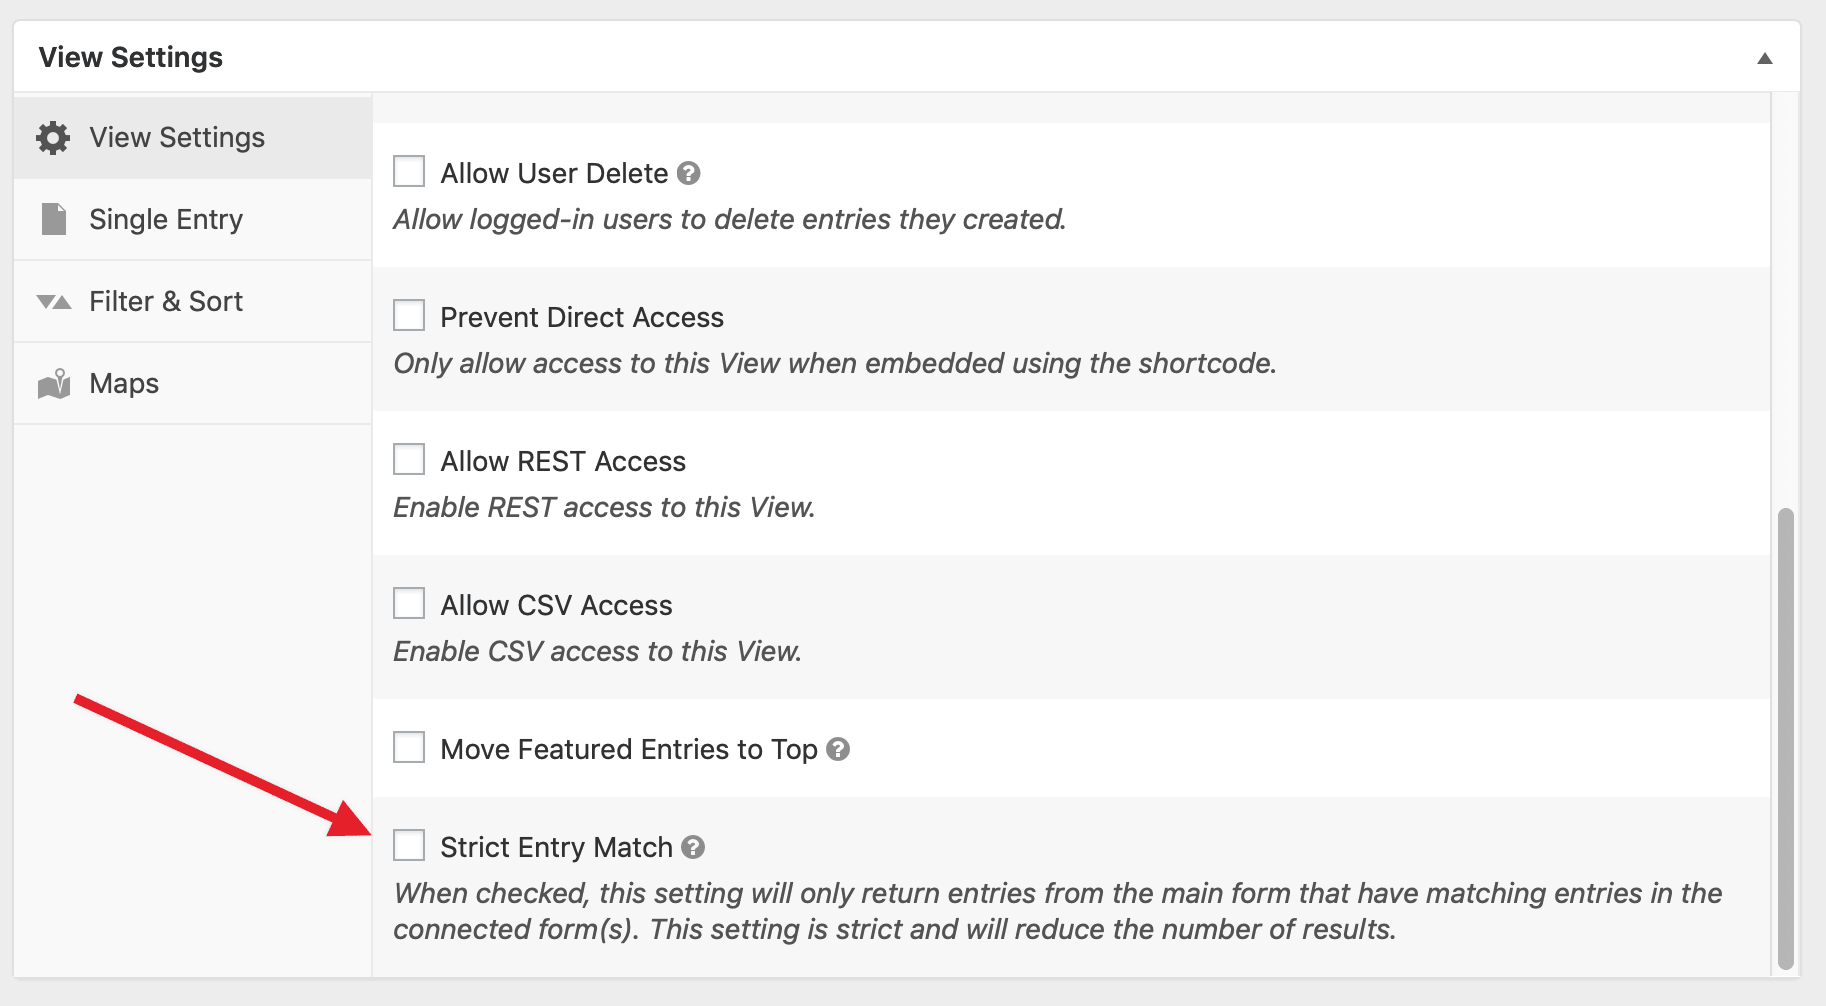Image resolution: width=1826 pixels, height=1006 pixels.
Task: Check the Prevent Direct Access option
Action: (409, 316)
